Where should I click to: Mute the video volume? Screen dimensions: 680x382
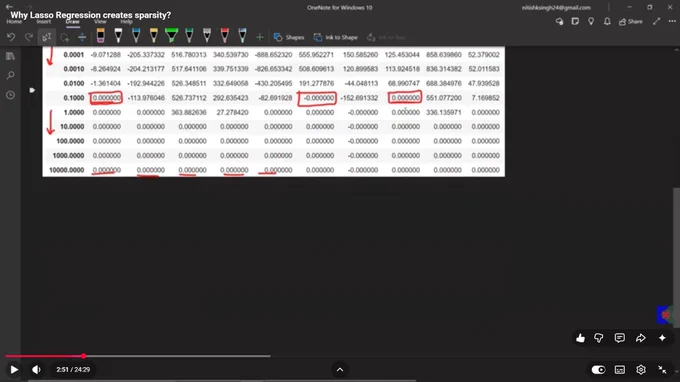36,370
